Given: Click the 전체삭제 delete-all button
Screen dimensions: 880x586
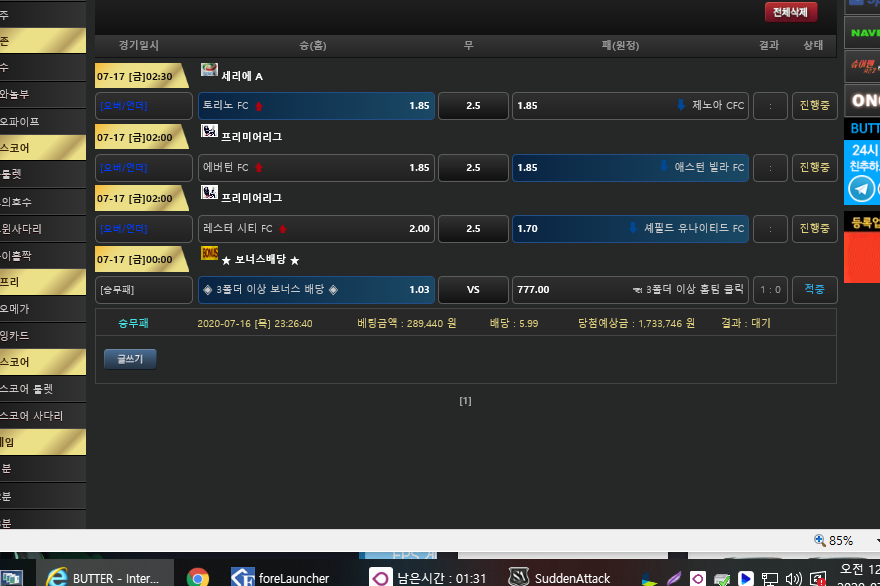Looking at the screenshot, I should [790, 12].
